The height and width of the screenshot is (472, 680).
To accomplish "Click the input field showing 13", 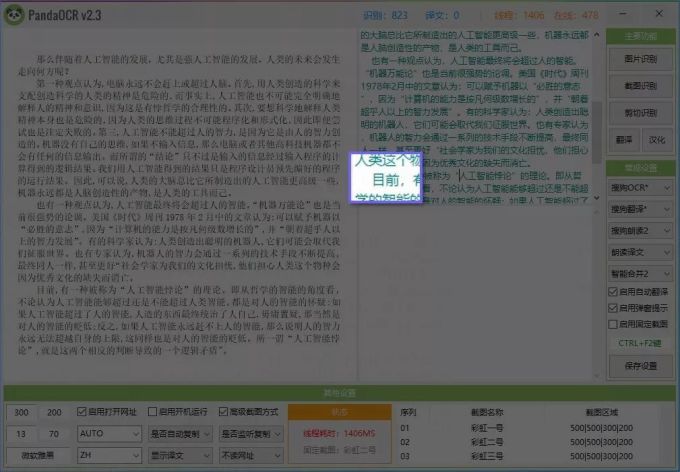I will click(x=21, y=434).
